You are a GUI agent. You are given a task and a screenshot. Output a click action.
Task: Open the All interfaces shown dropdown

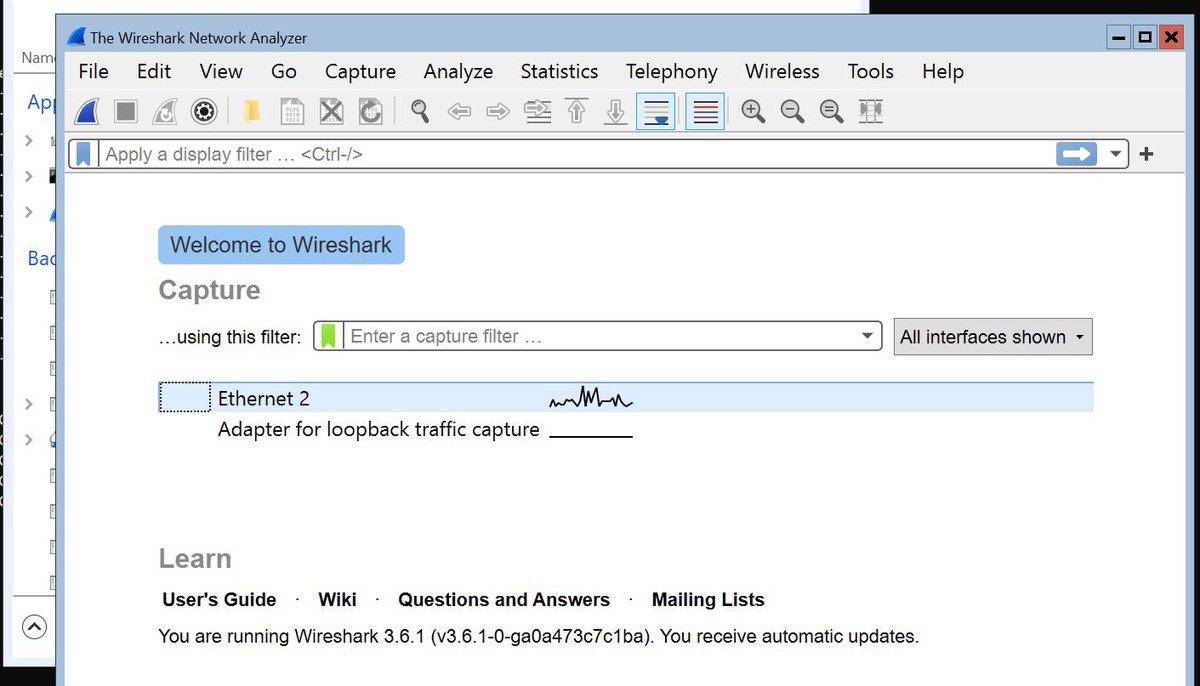coord(992,337)
